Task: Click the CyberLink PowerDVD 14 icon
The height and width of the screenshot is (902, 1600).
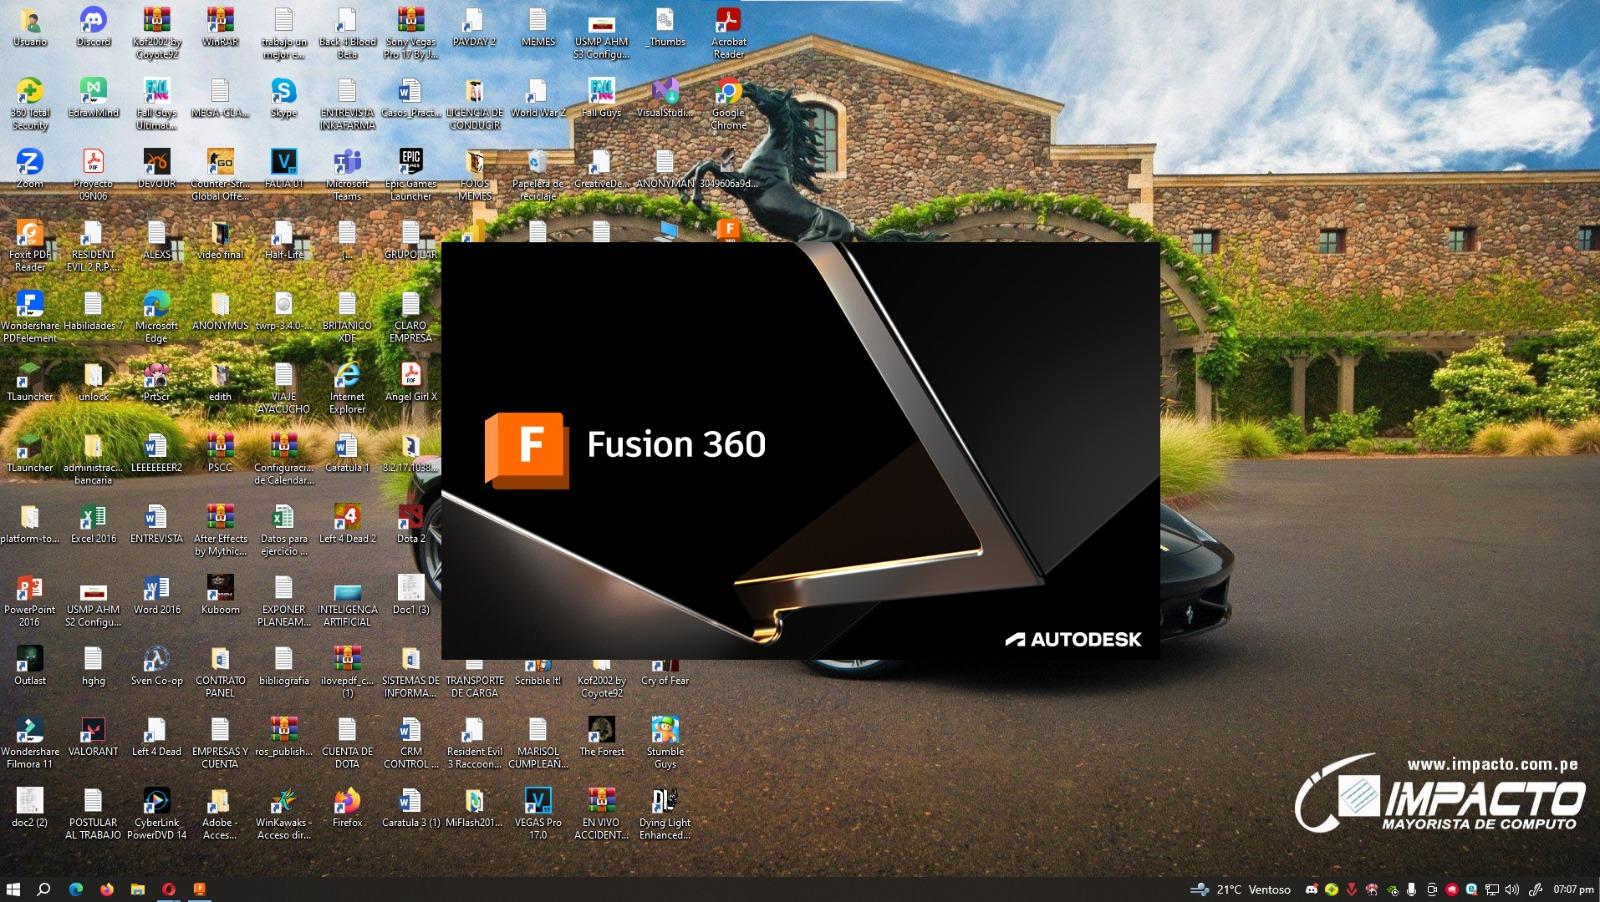Action: click(156, 814)
